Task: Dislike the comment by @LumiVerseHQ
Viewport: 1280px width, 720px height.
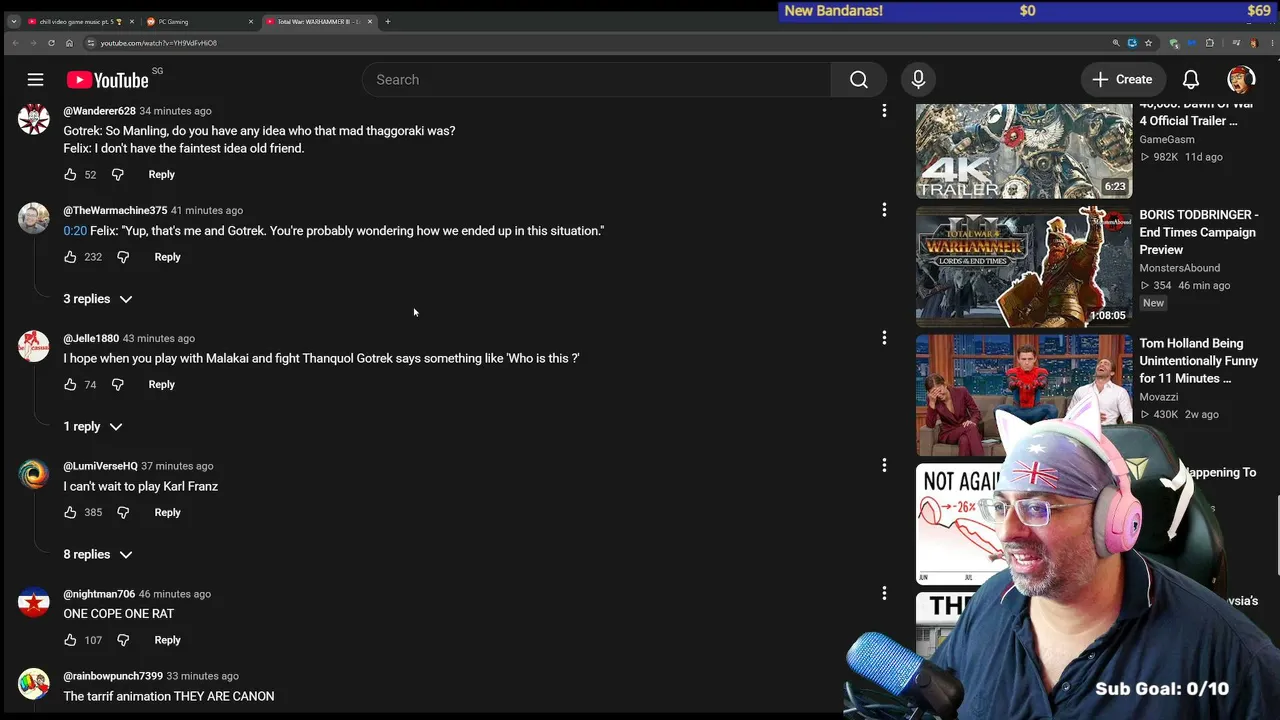Action: pos(123,512)
